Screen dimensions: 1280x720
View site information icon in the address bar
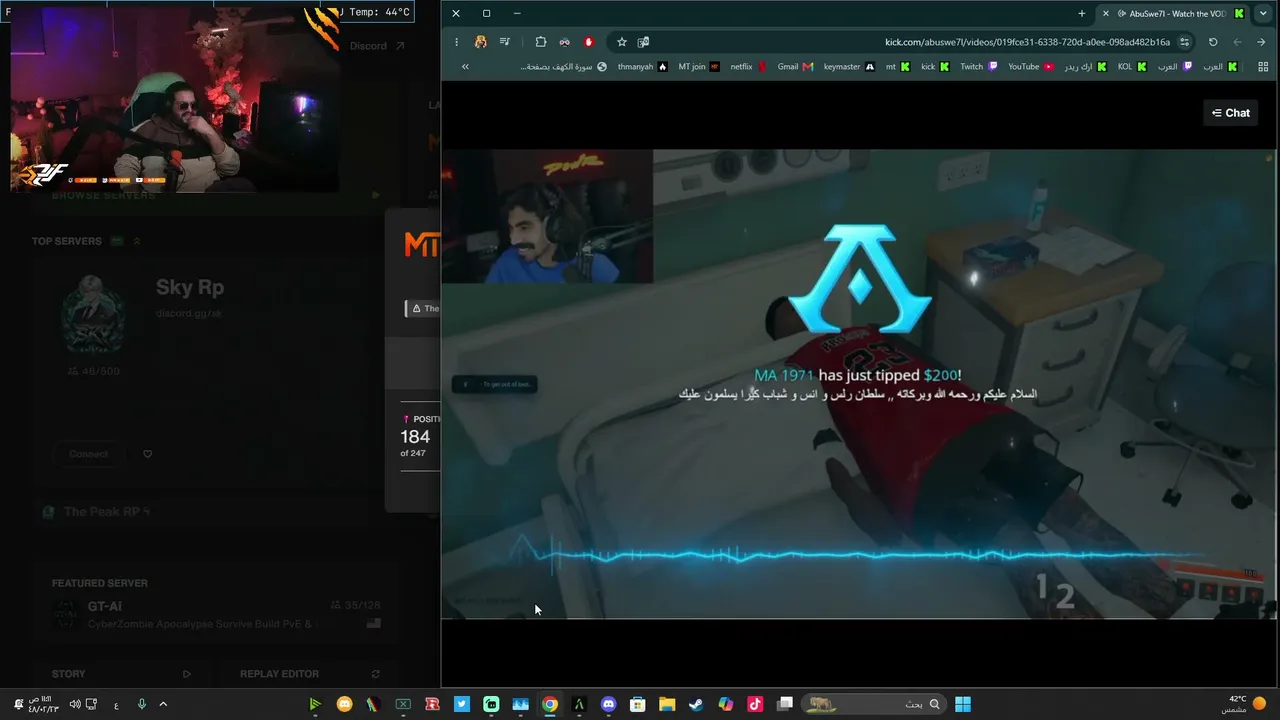[1184, 42]
